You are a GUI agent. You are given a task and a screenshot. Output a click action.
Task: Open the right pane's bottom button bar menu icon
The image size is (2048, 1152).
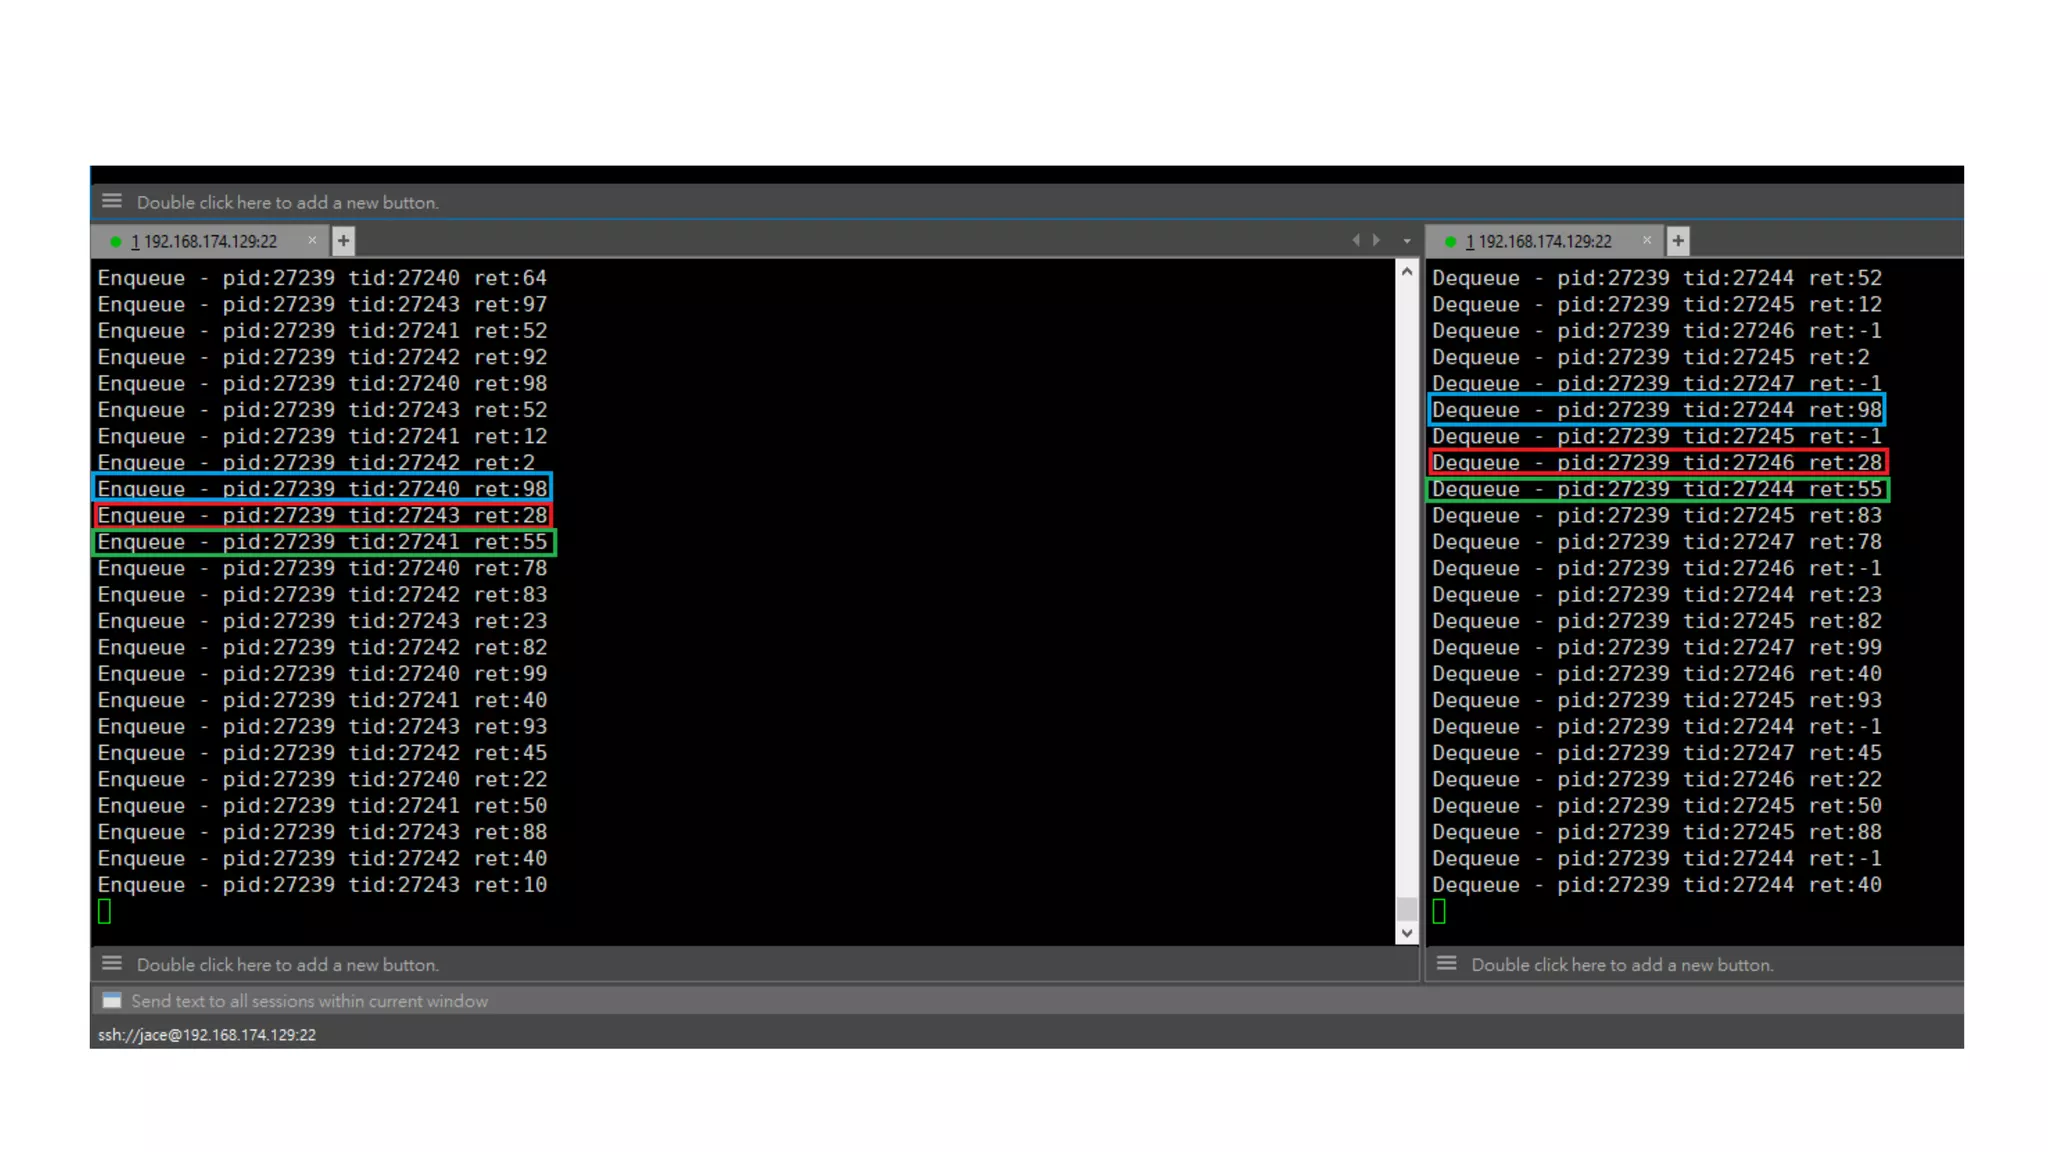tap(1446, 963)
